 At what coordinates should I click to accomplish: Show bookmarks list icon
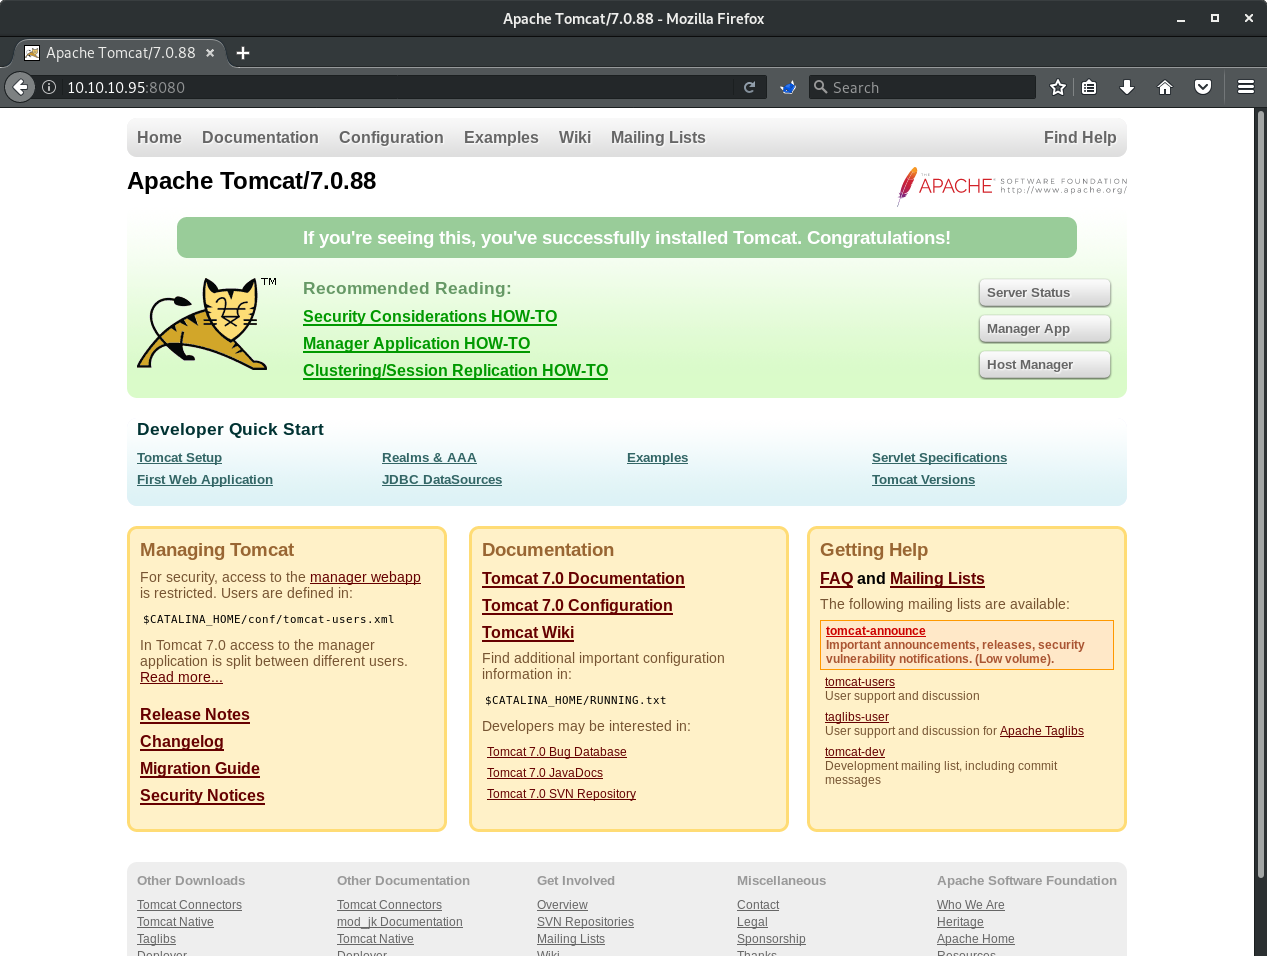1090,87
